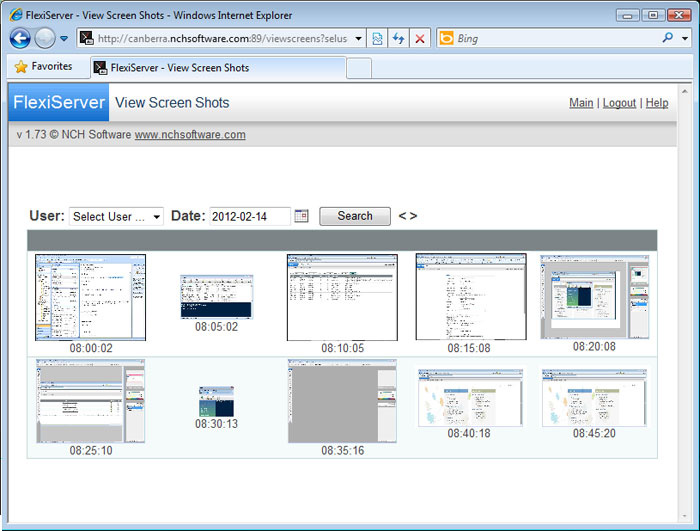This screenshot has height=531, width=700.
Task: Click the Date input field
Action: click(x=250, y=217)
